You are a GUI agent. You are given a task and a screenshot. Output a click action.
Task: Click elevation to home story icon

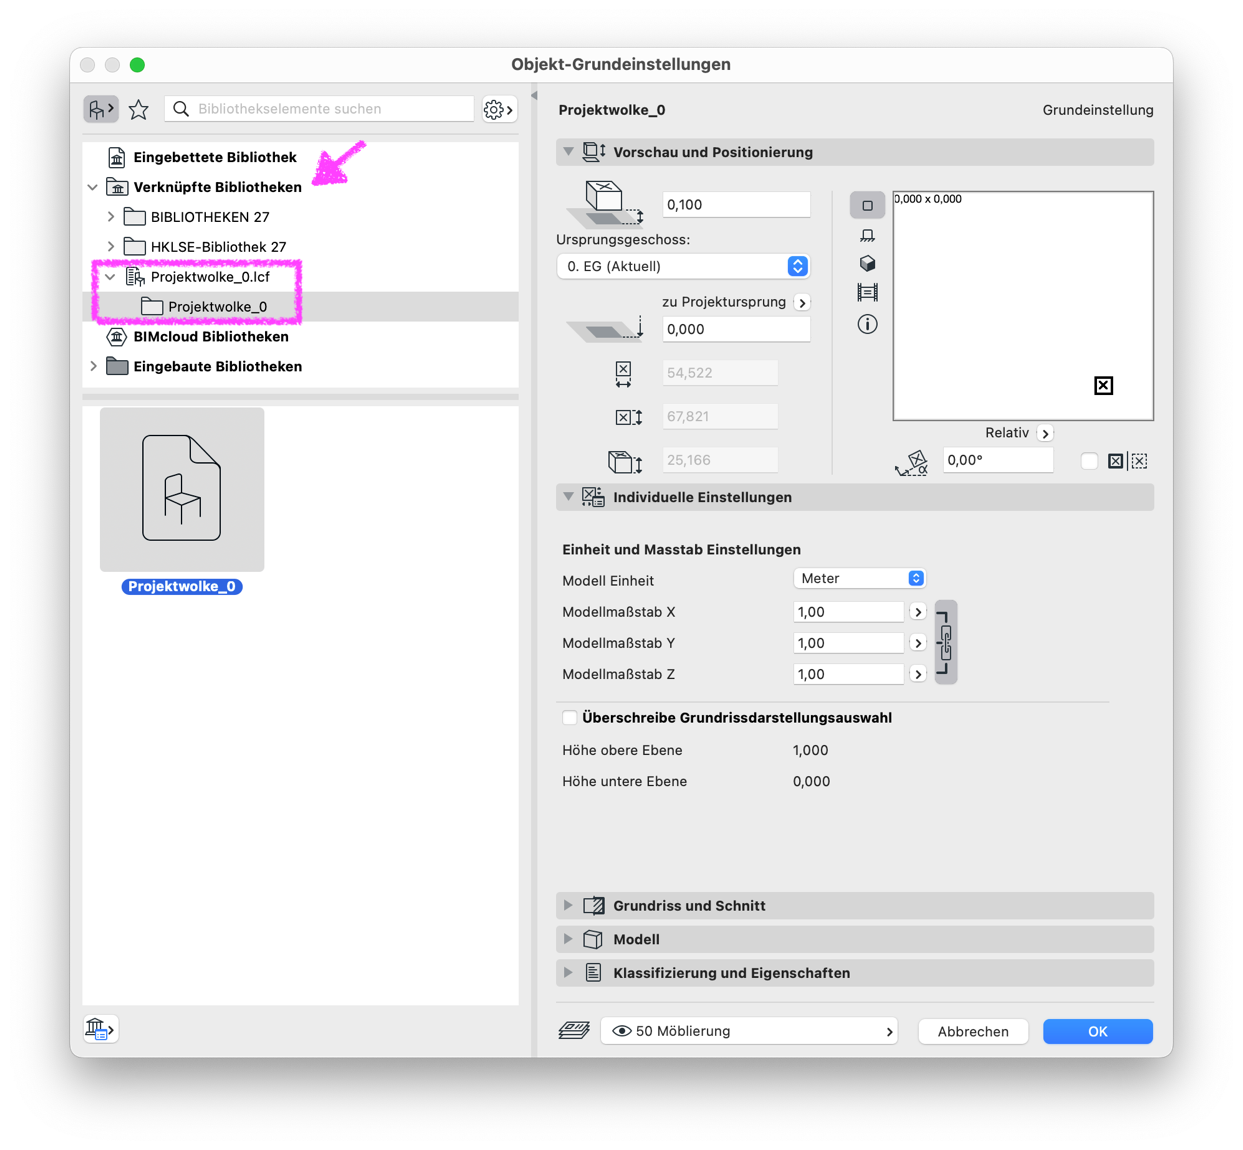pos(605,203)
